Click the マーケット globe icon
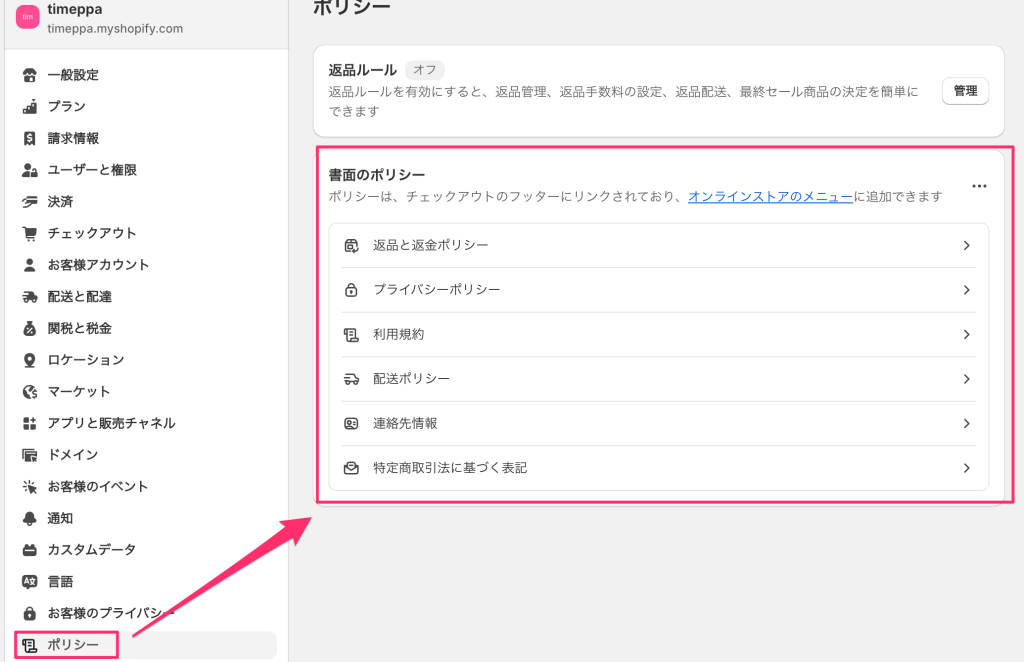 [x=30, y=391]
